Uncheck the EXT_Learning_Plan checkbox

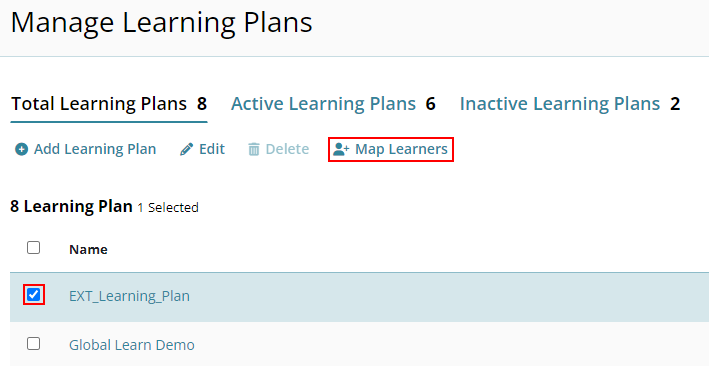click(x=33, y=295)
